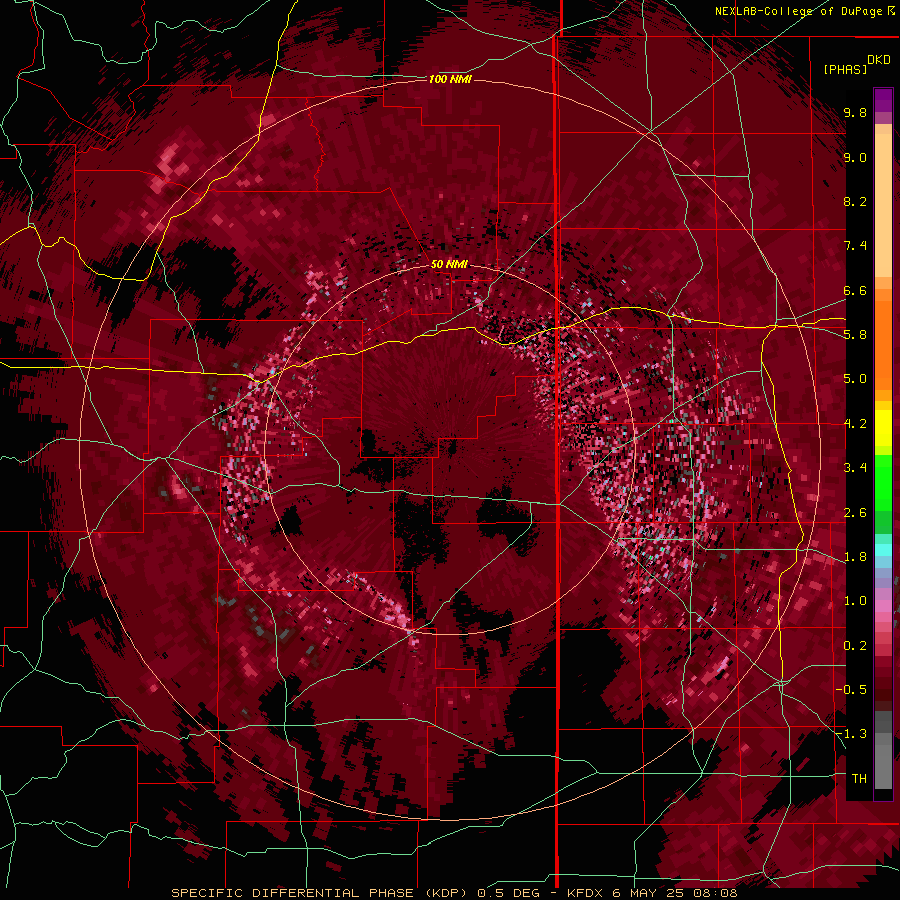Click the 1.0 value on color scale
This screenshot has width=900, height=900.
(x=855, y=601)
